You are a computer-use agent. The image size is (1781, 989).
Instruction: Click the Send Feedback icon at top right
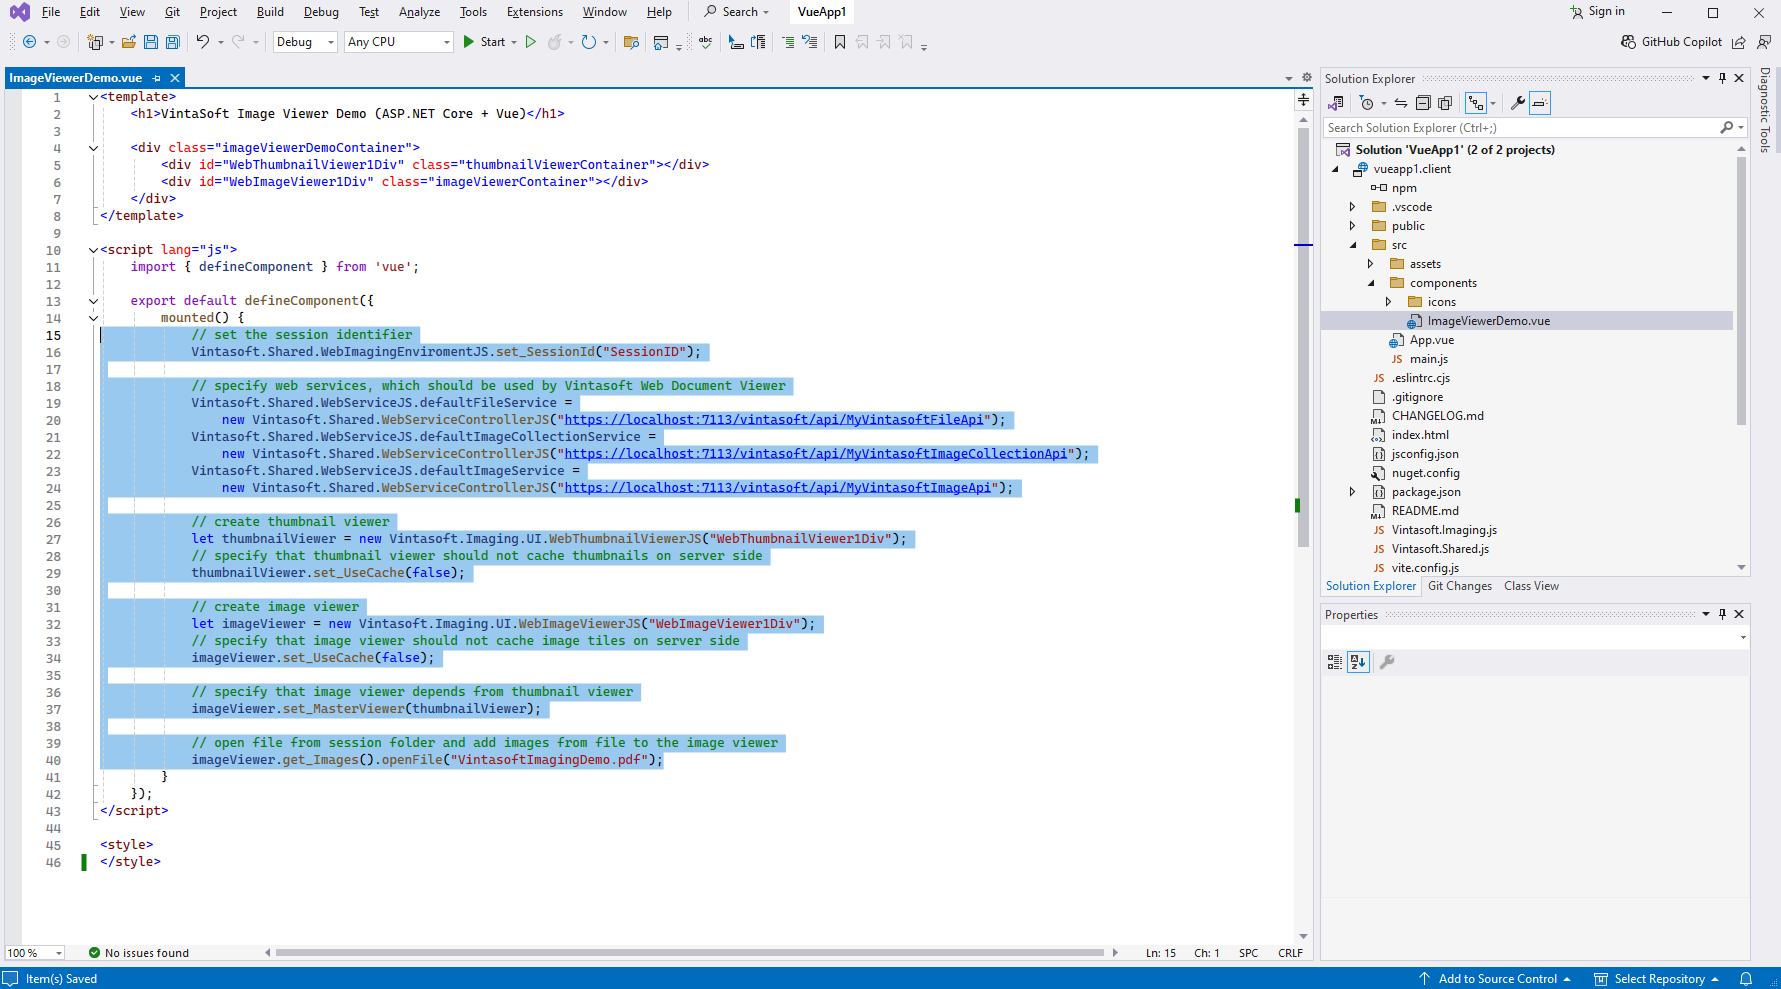point(1764,42)
